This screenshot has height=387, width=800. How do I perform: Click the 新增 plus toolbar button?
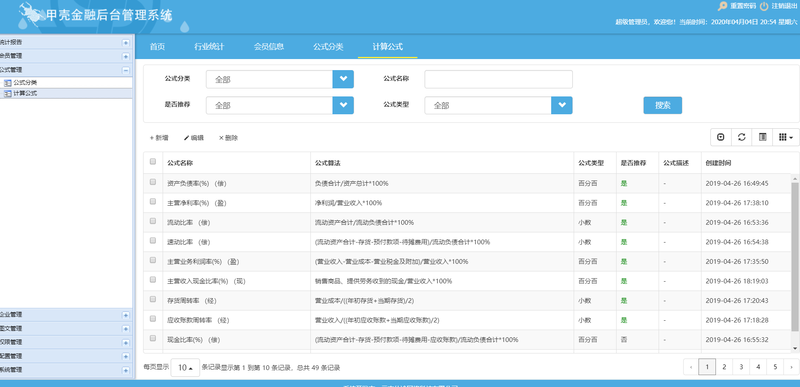pyautogui.click(x=159, y=138)
